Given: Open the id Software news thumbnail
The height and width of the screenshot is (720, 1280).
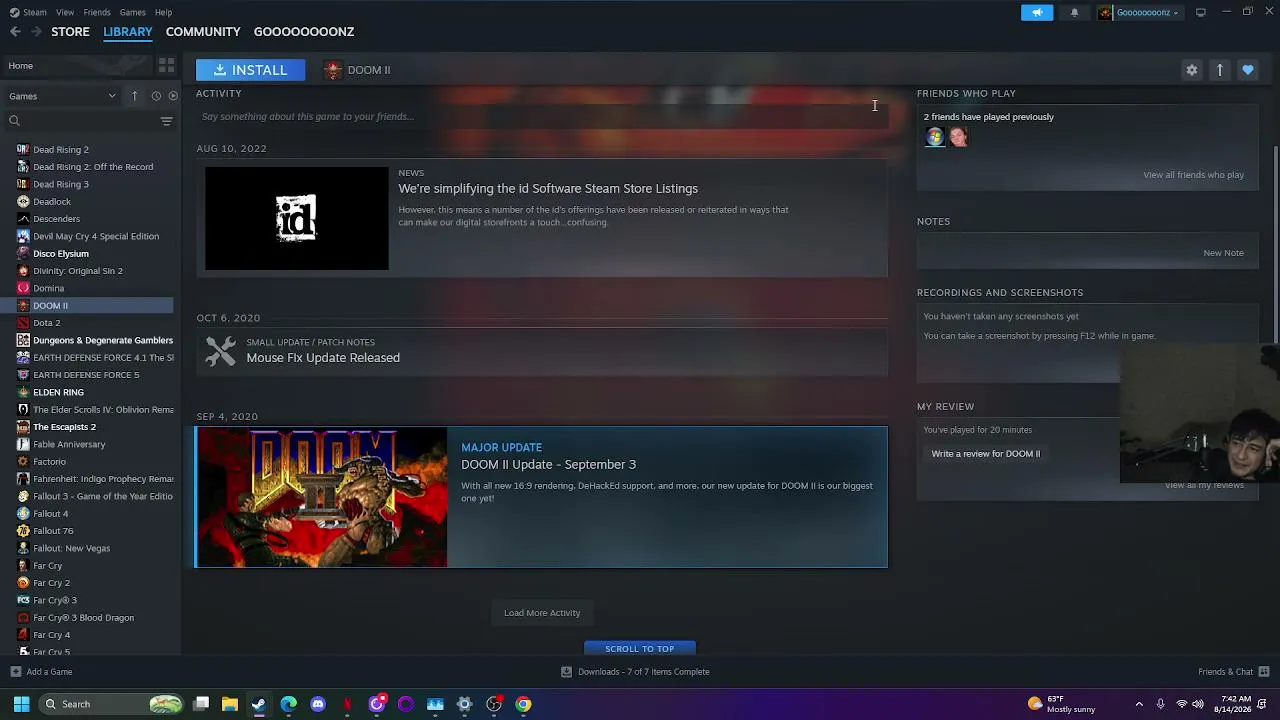Looking at the screenshot, I should tap(297, 218).
